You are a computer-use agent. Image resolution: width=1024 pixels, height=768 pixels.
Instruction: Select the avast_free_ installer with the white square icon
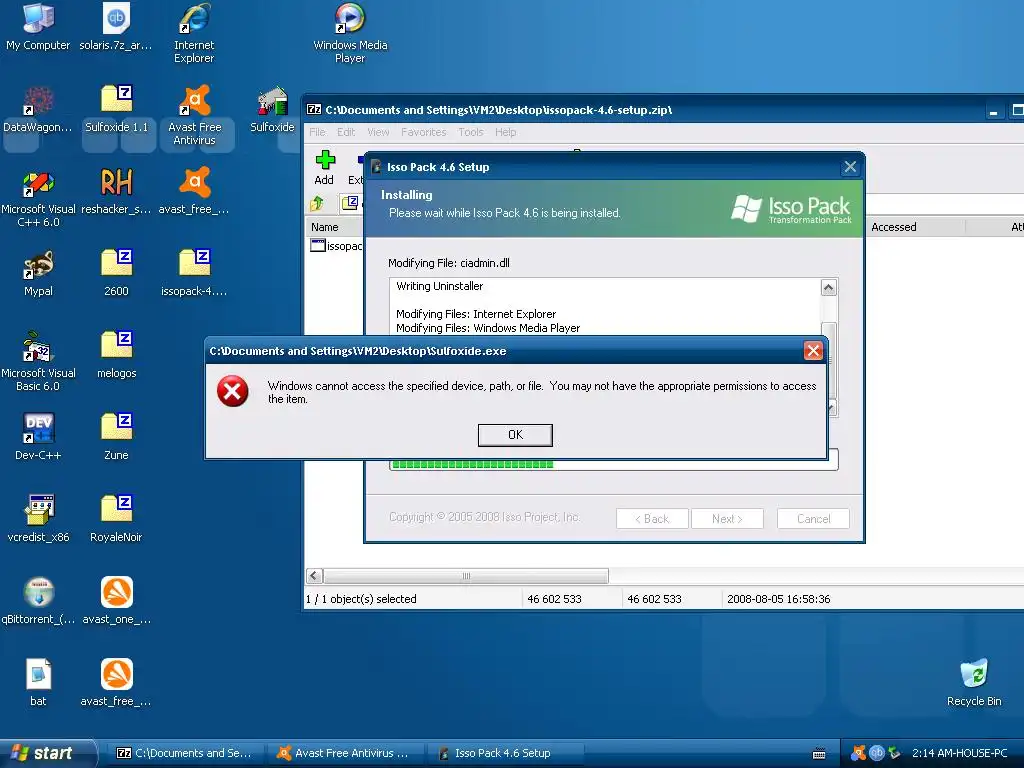point(116,683)
